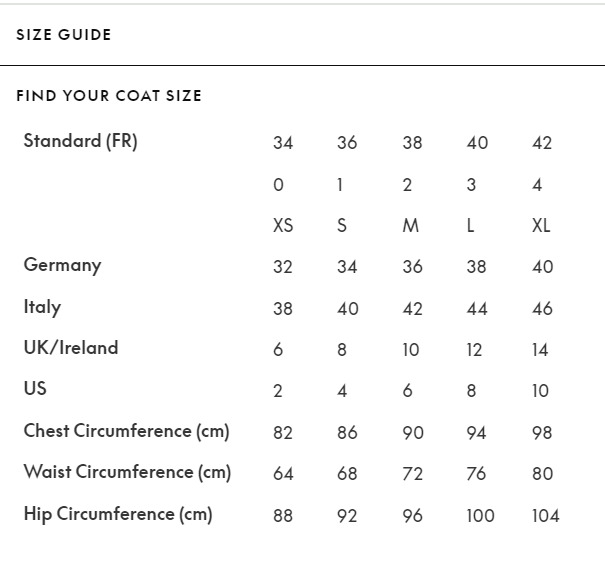Click Italy size 46
This screenshot has width=605, height=575.
pos(542,309)
